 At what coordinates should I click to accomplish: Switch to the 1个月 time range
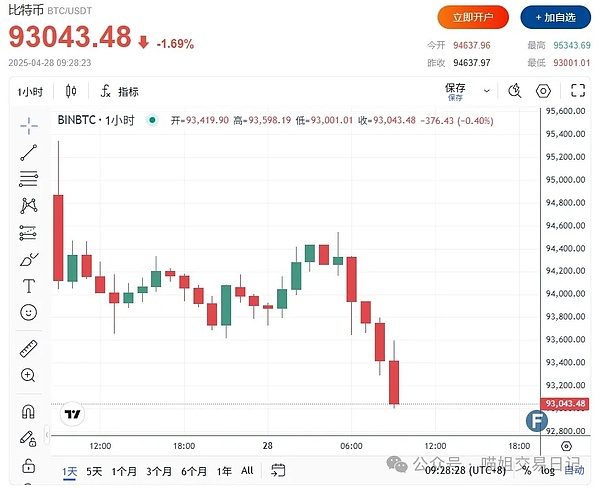point(124,471)
